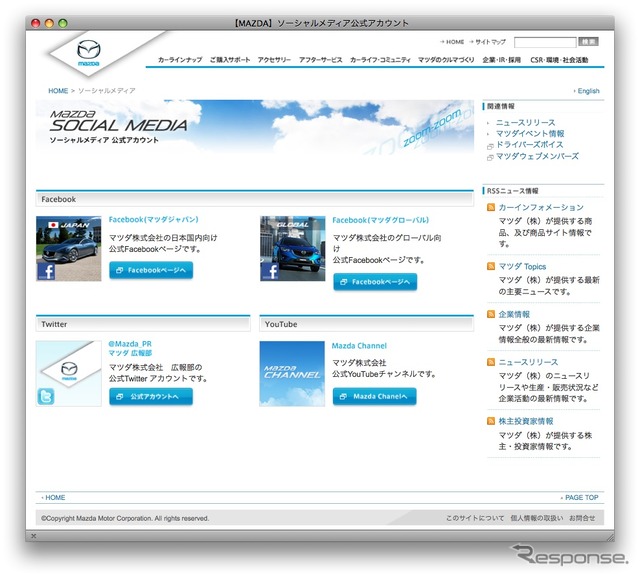Click the Facebook section heading text
This screenshot has height=577, width=640.
(58, 199)
